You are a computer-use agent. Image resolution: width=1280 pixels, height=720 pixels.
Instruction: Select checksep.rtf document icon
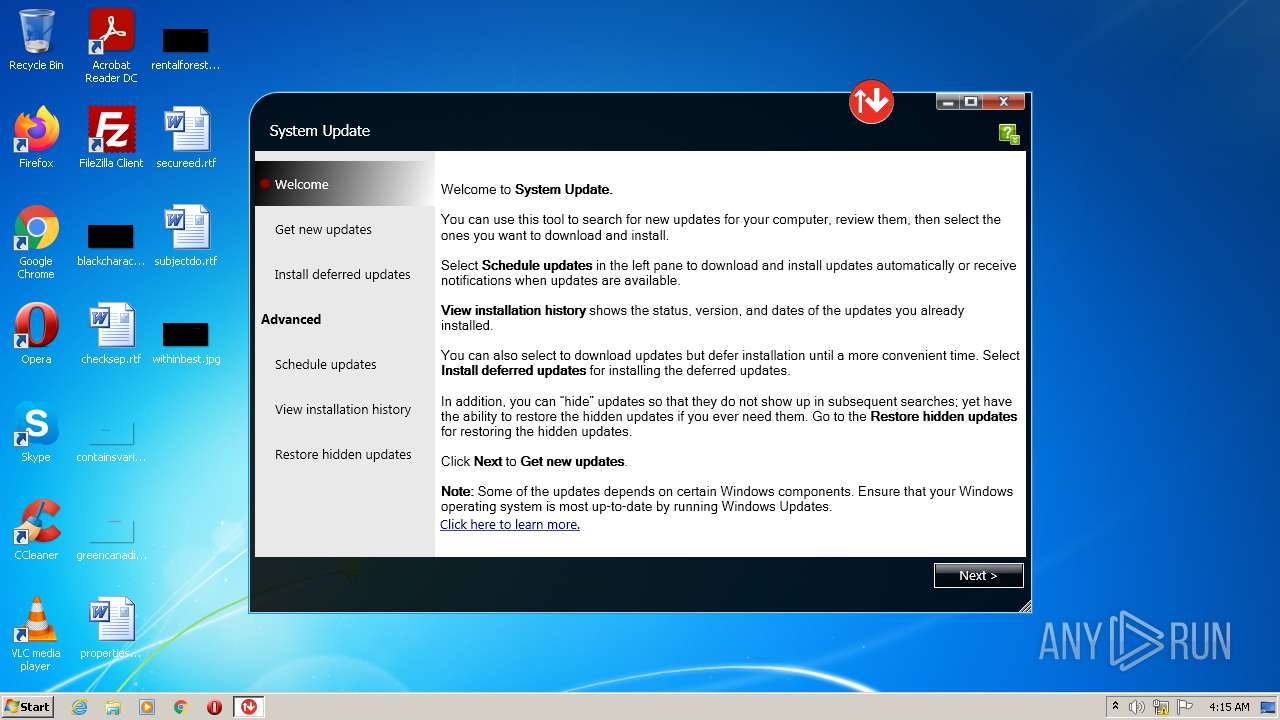tap(111, 334)
